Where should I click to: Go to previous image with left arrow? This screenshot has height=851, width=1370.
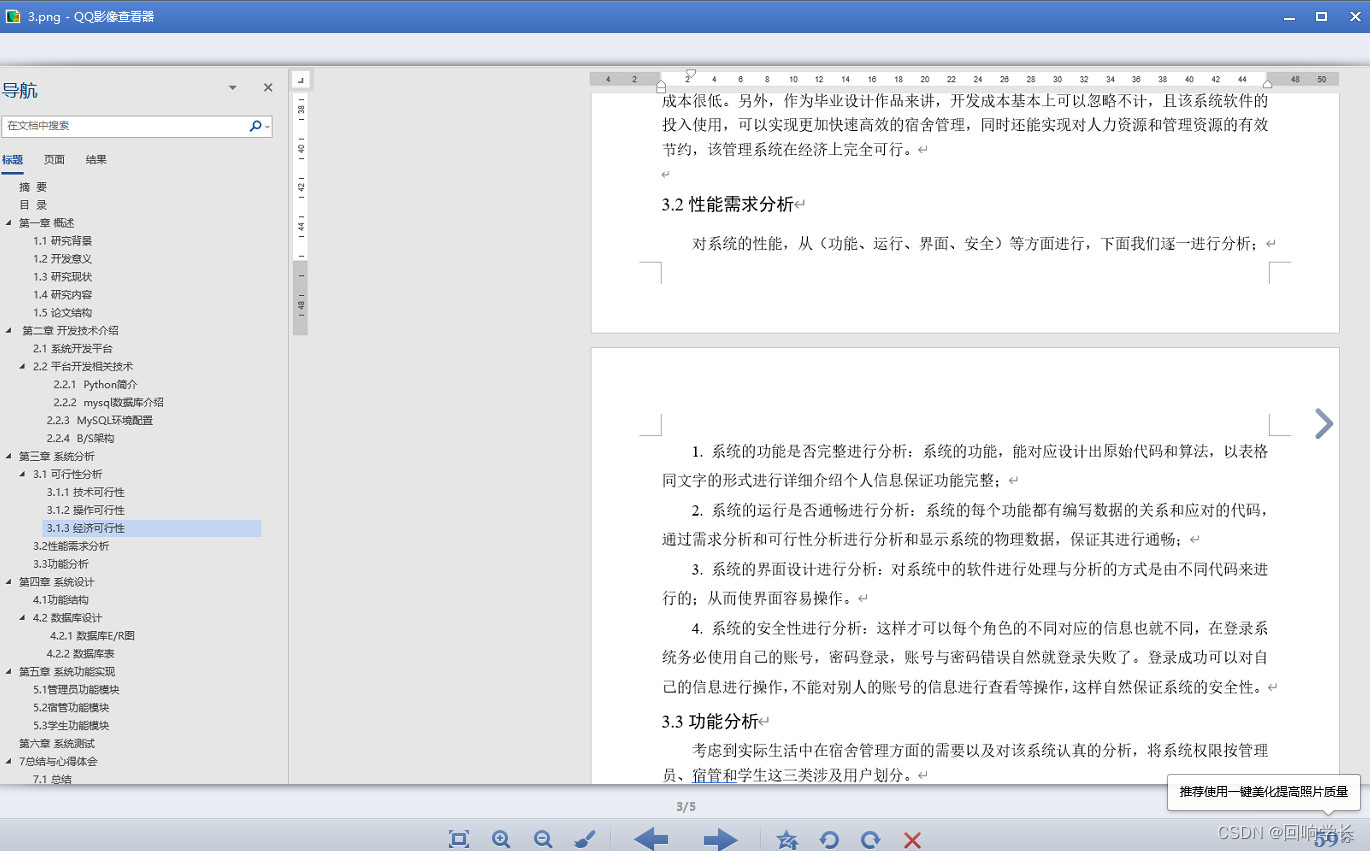[x=651, y=839]
